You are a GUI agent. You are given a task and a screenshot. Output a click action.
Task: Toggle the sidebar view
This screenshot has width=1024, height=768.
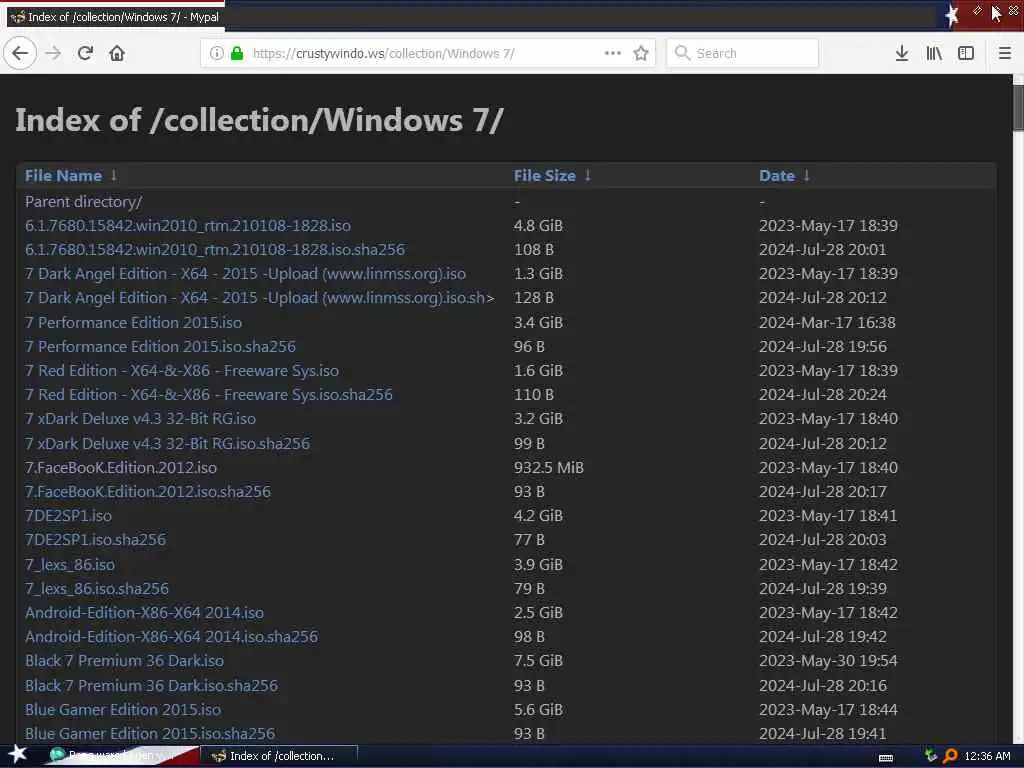[x=966, y=53]
